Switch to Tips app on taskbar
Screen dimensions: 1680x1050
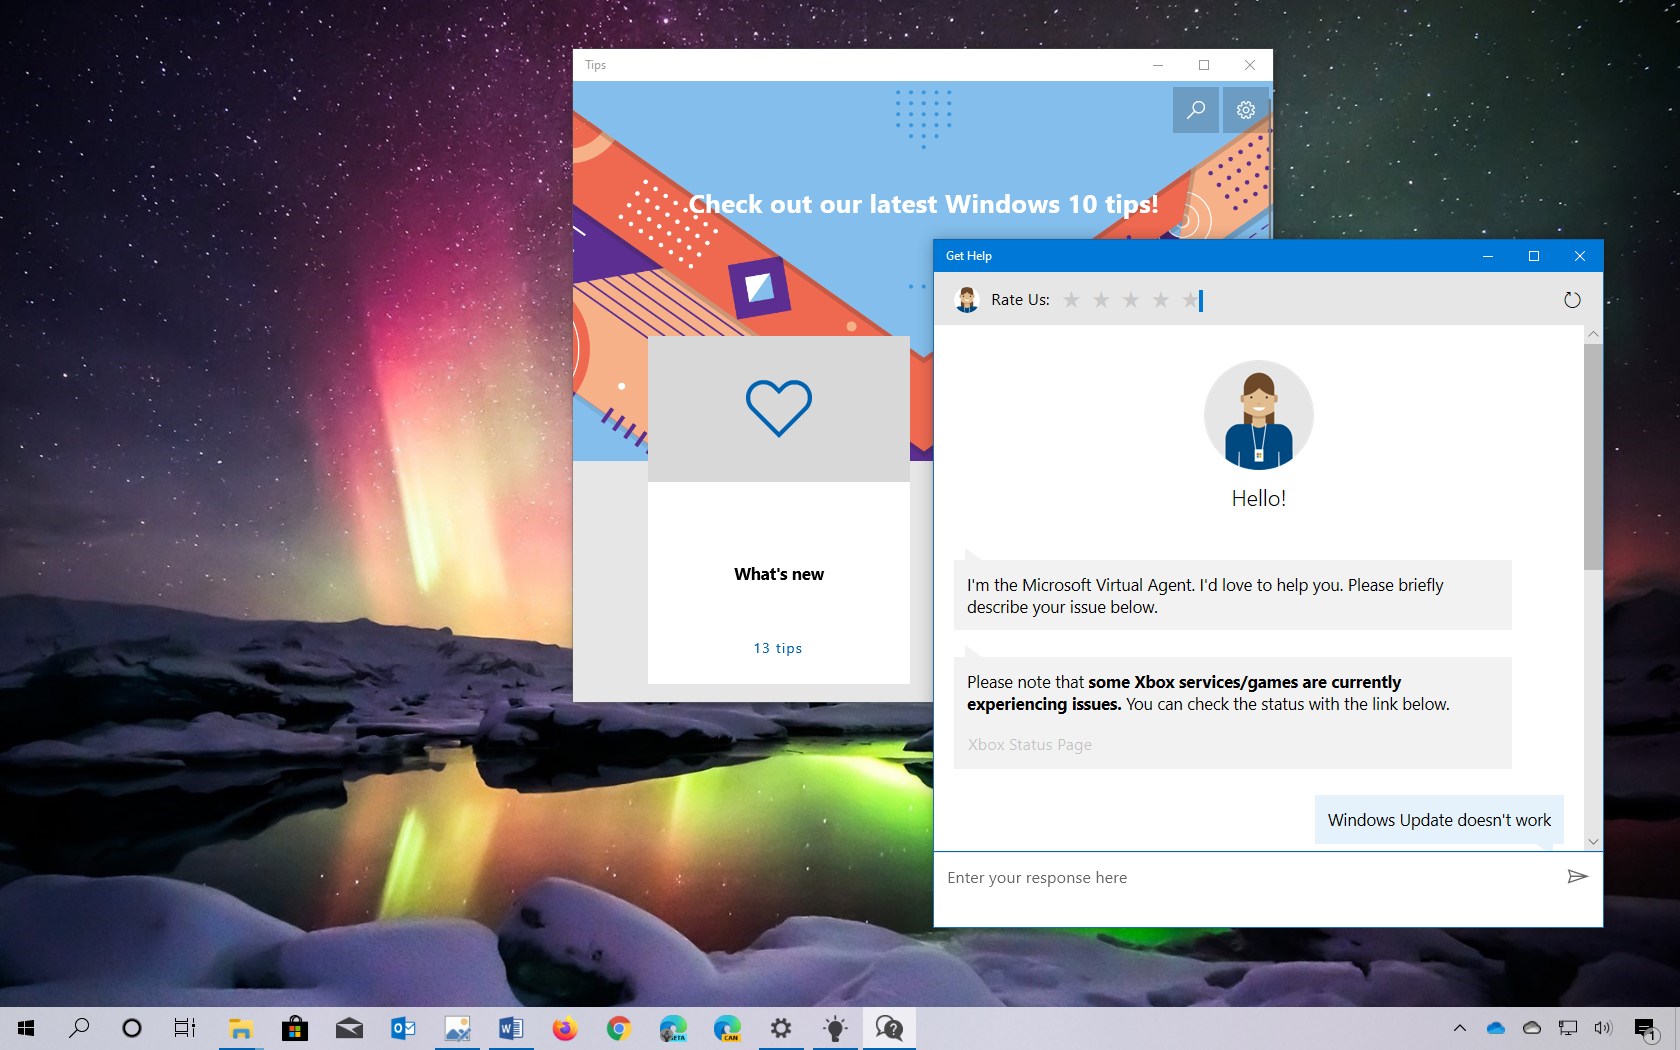click(835, 1028)
